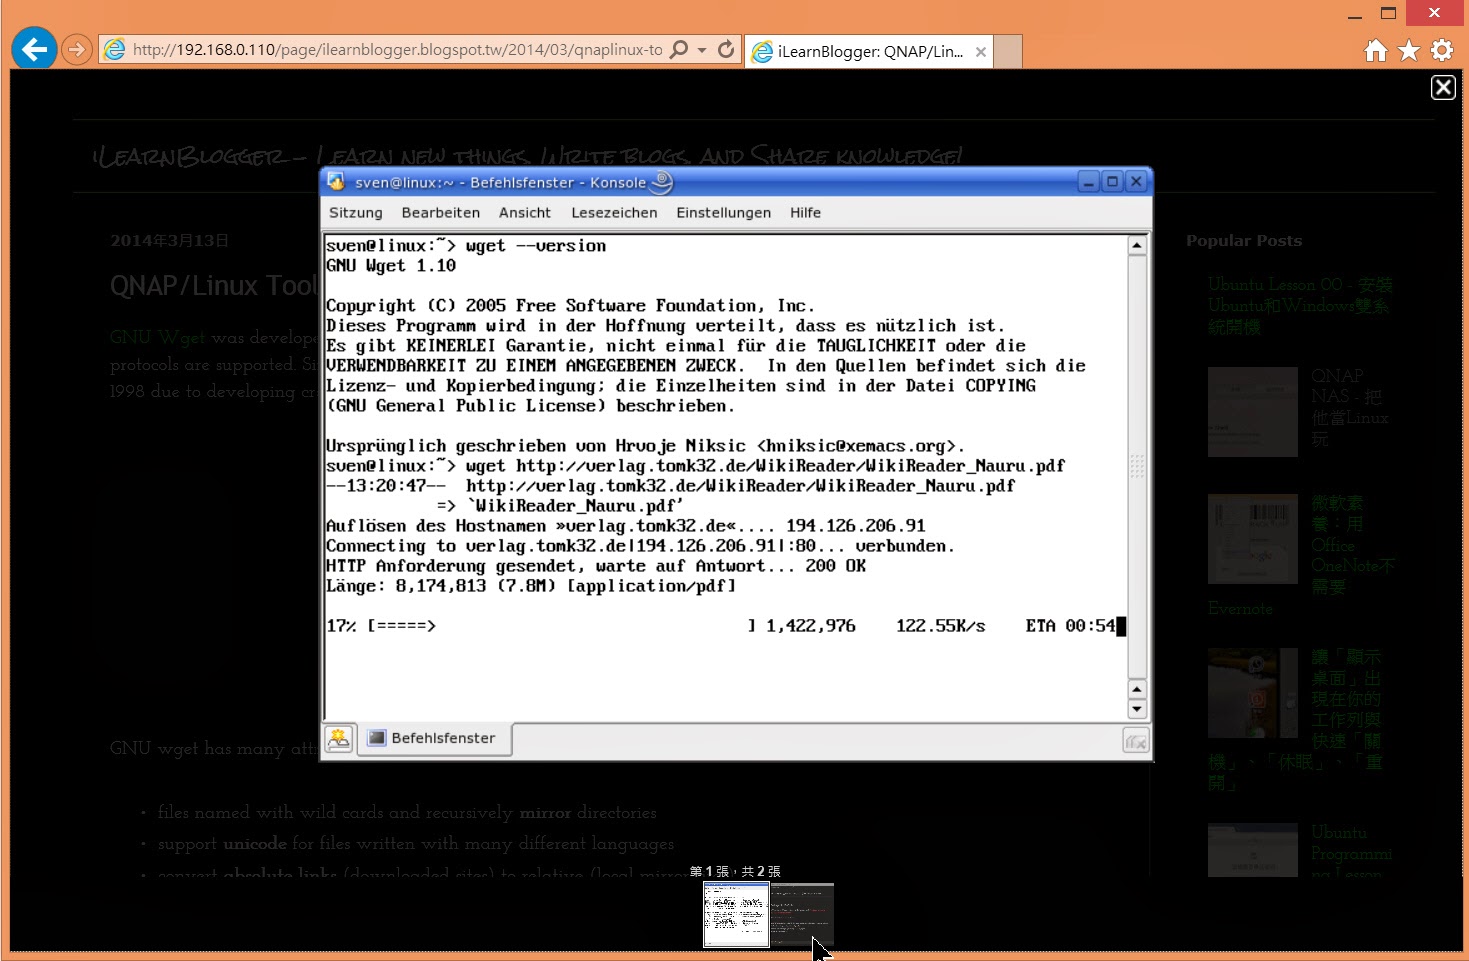
Task: Select the Befehlsfenster session tab
Action: (x=434, y=738)
